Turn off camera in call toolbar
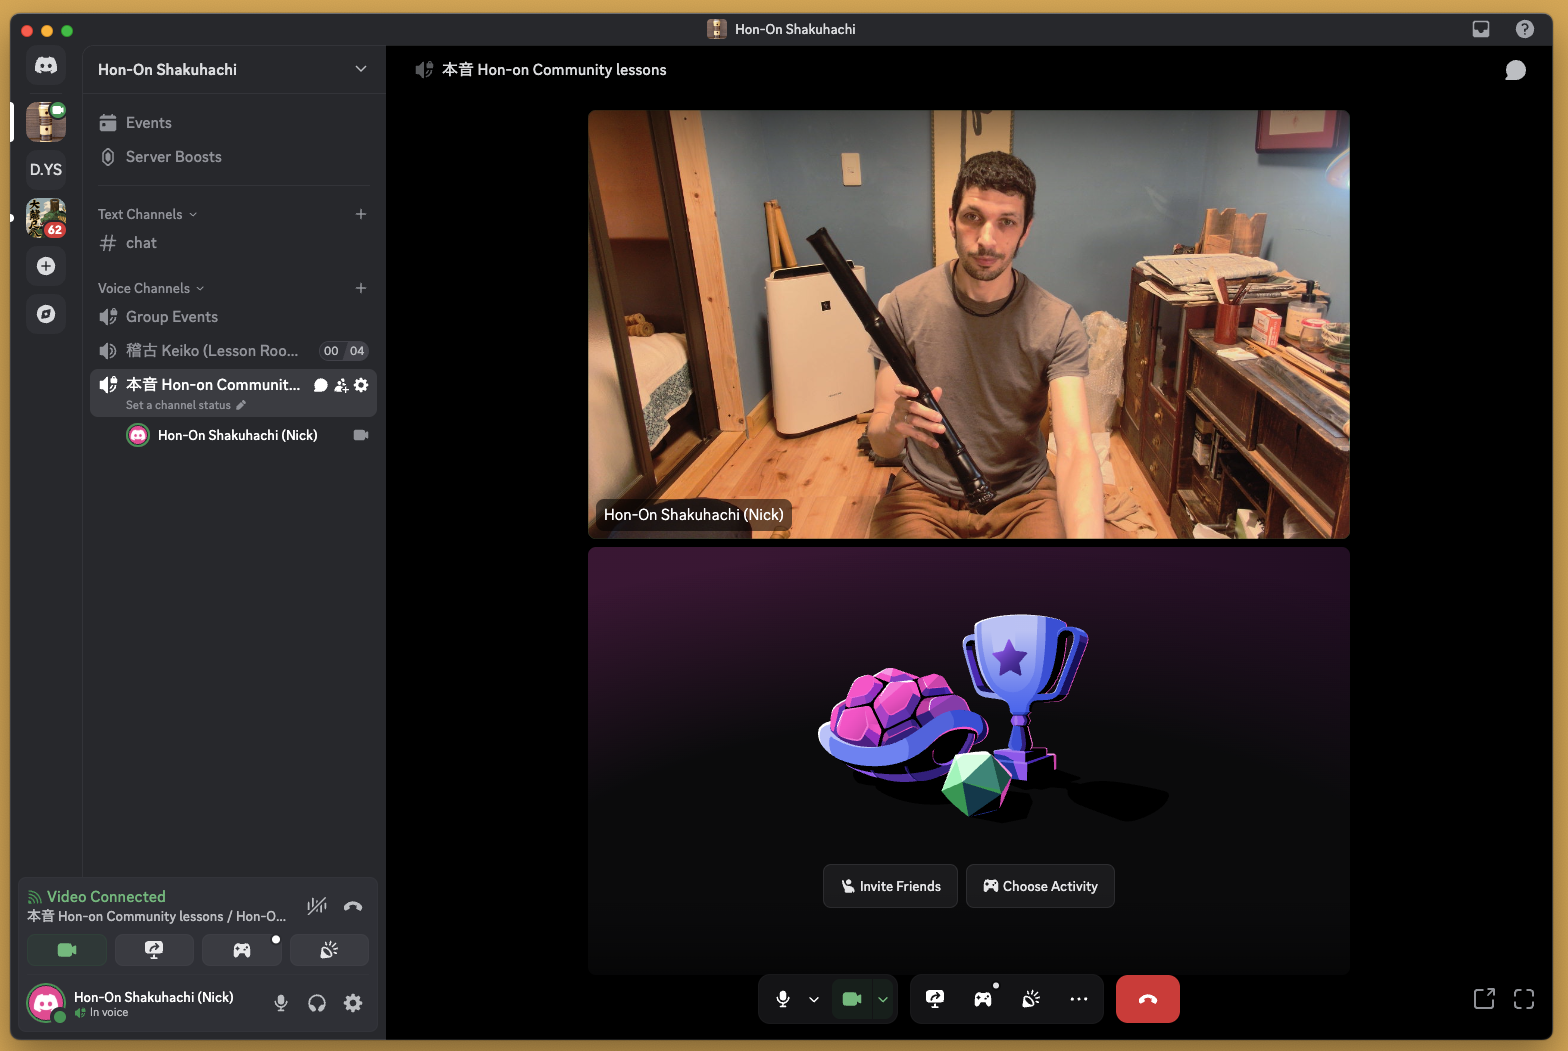Image resolution: width=1568 pixels, height=1051 pixels. pyautogui.click(x=852, y=999)
